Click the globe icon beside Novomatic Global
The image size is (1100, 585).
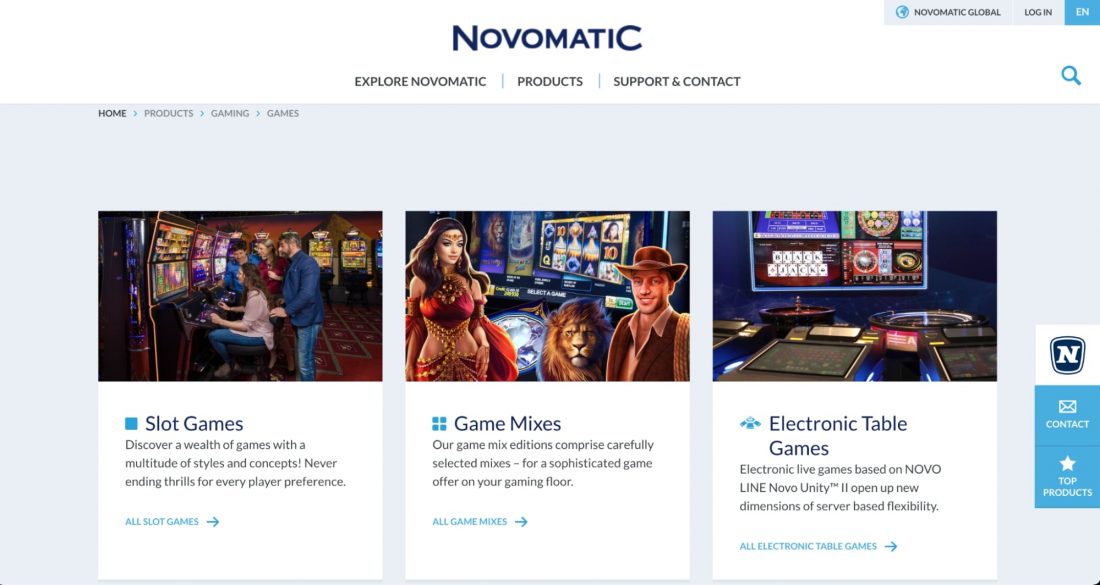902,12
